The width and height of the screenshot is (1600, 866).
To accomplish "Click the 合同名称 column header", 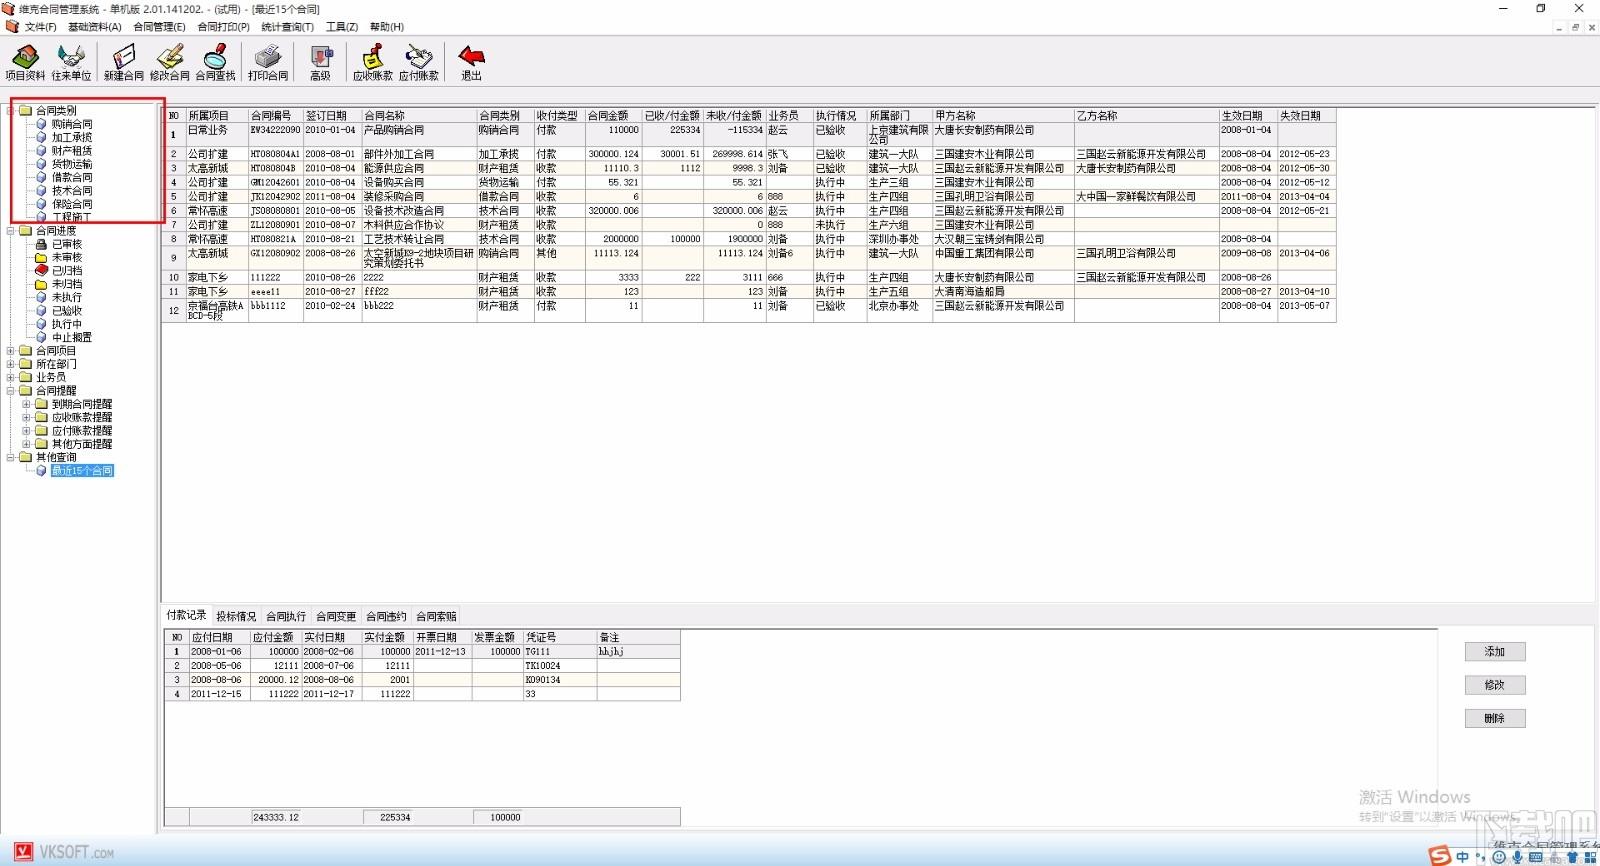I will click(x=419, y=116).
